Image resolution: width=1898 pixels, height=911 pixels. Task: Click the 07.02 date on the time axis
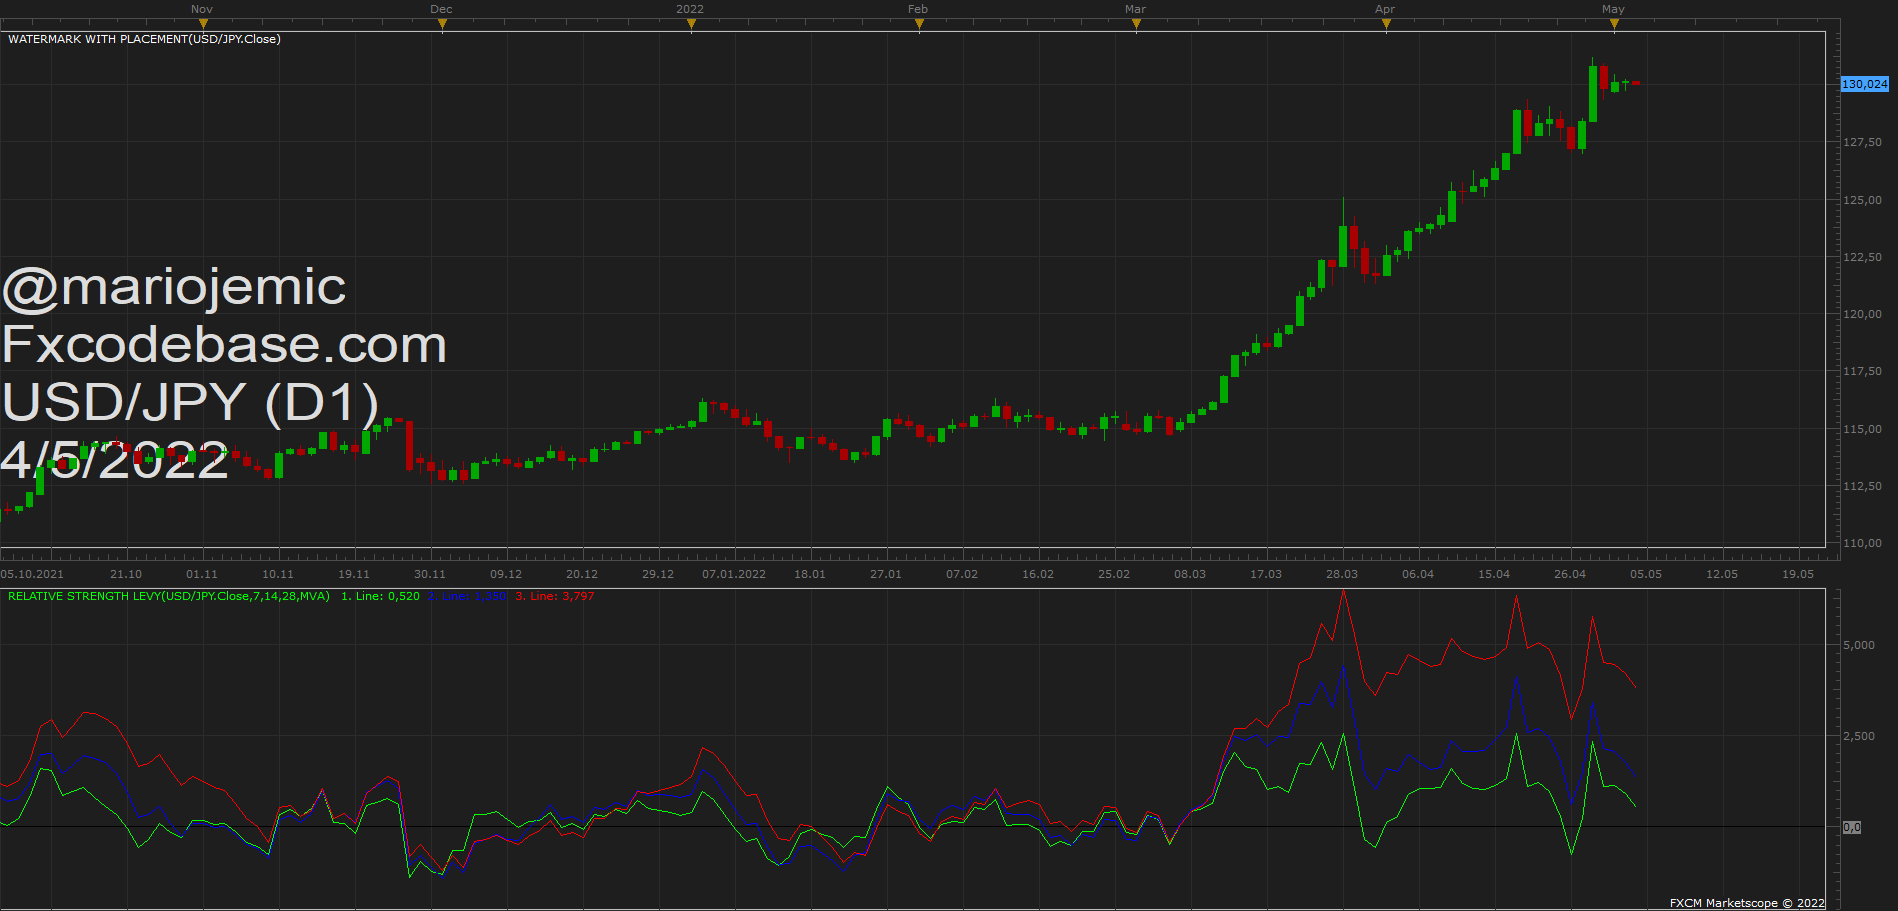point(962,574)
